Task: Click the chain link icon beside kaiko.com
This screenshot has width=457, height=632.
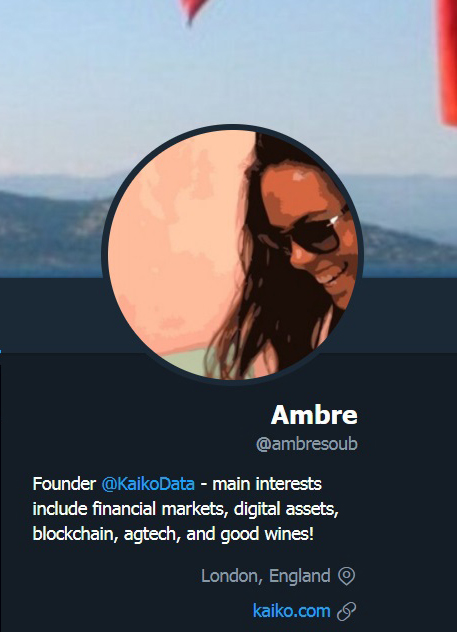Action: tap(347, 611)
